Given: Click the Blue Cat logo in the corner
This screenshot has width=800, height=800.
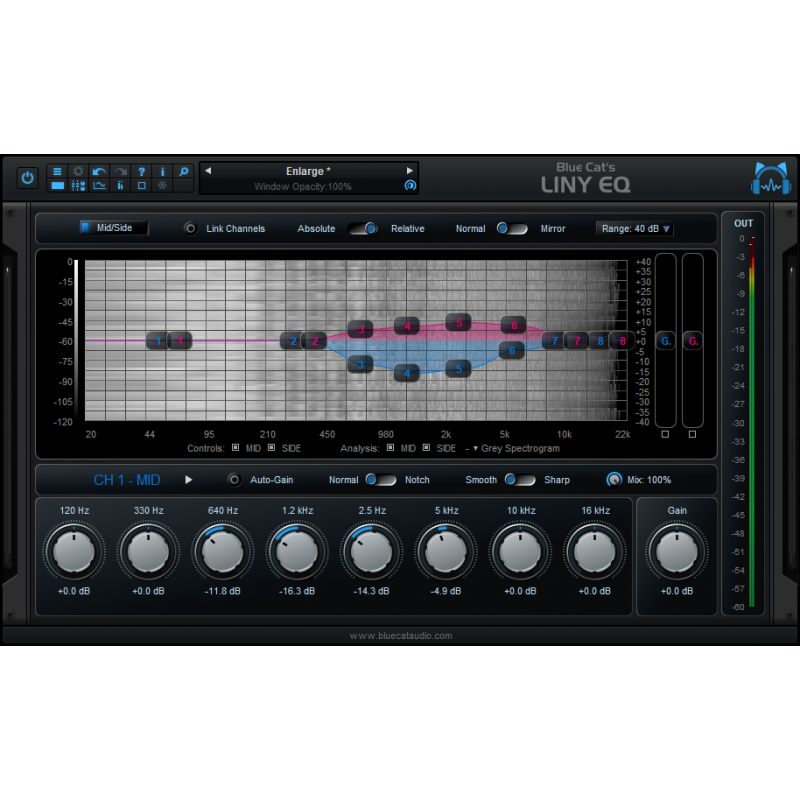Looking at the screenshot, I should click(770, 176).
